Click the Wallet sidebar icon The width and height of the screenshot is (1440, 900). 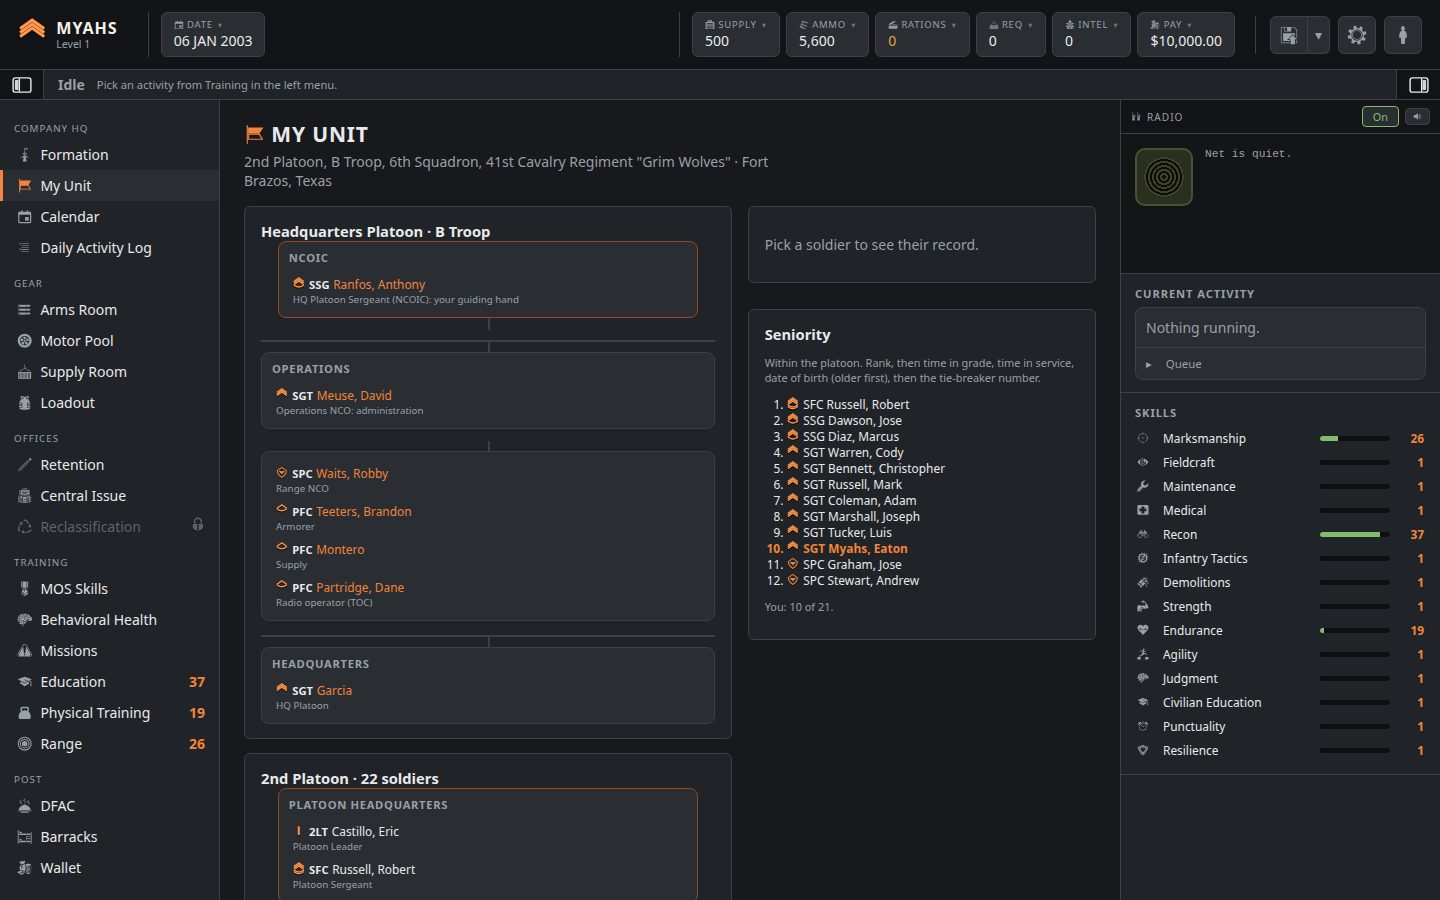(25, 868)
